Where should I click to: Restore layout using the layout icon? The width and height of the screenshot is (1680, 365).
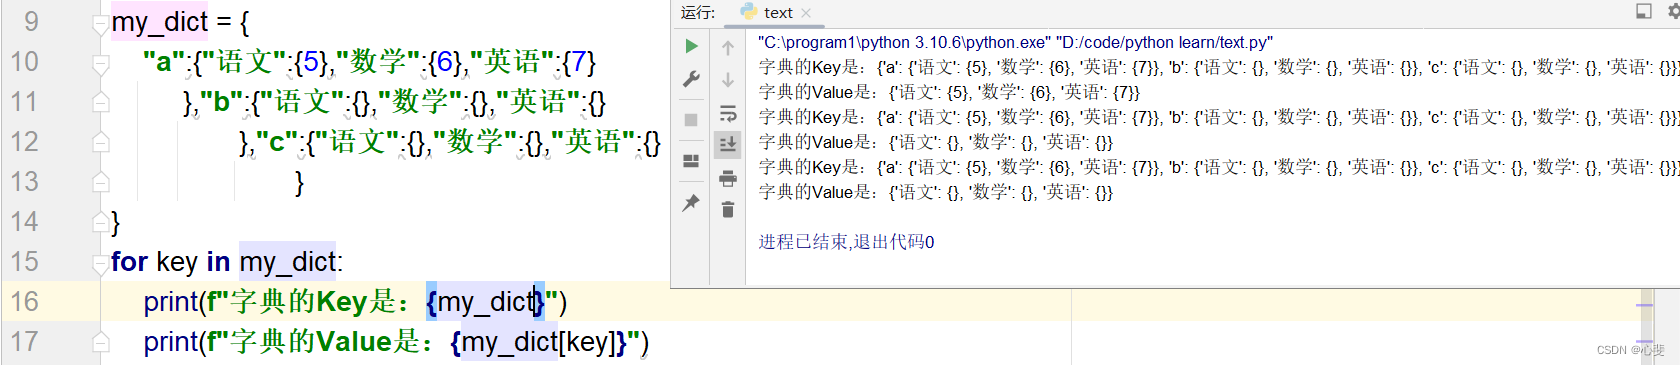(x=691, y=160)
